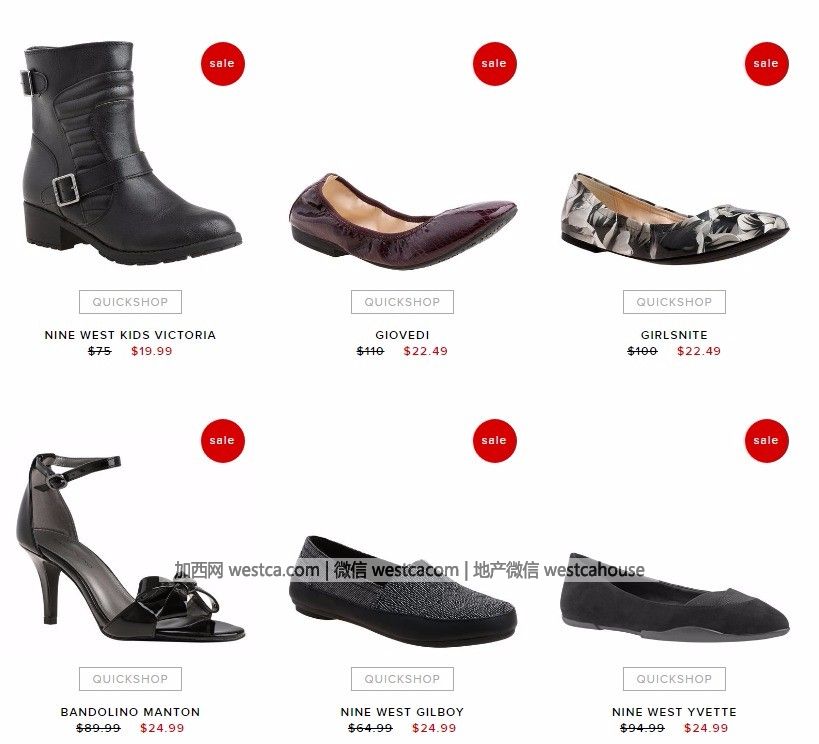Open the Girlsnite product title link
Screen dimensions: 819x744
[674, 335]
